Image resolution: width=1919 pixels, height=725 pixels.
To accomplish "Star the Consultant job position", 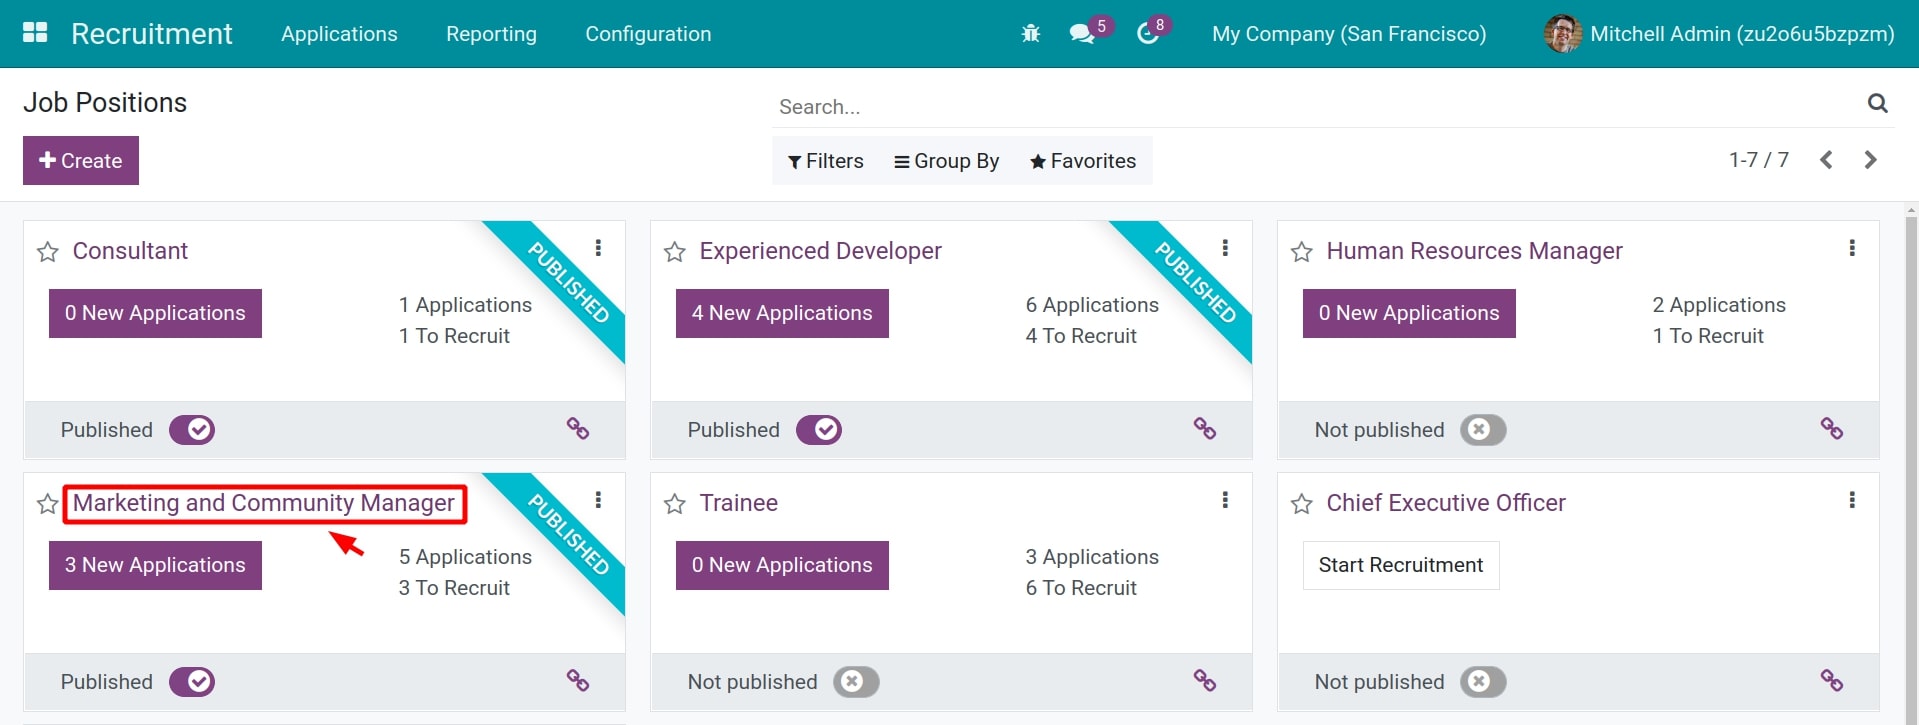I will click(x=47, y=252).
